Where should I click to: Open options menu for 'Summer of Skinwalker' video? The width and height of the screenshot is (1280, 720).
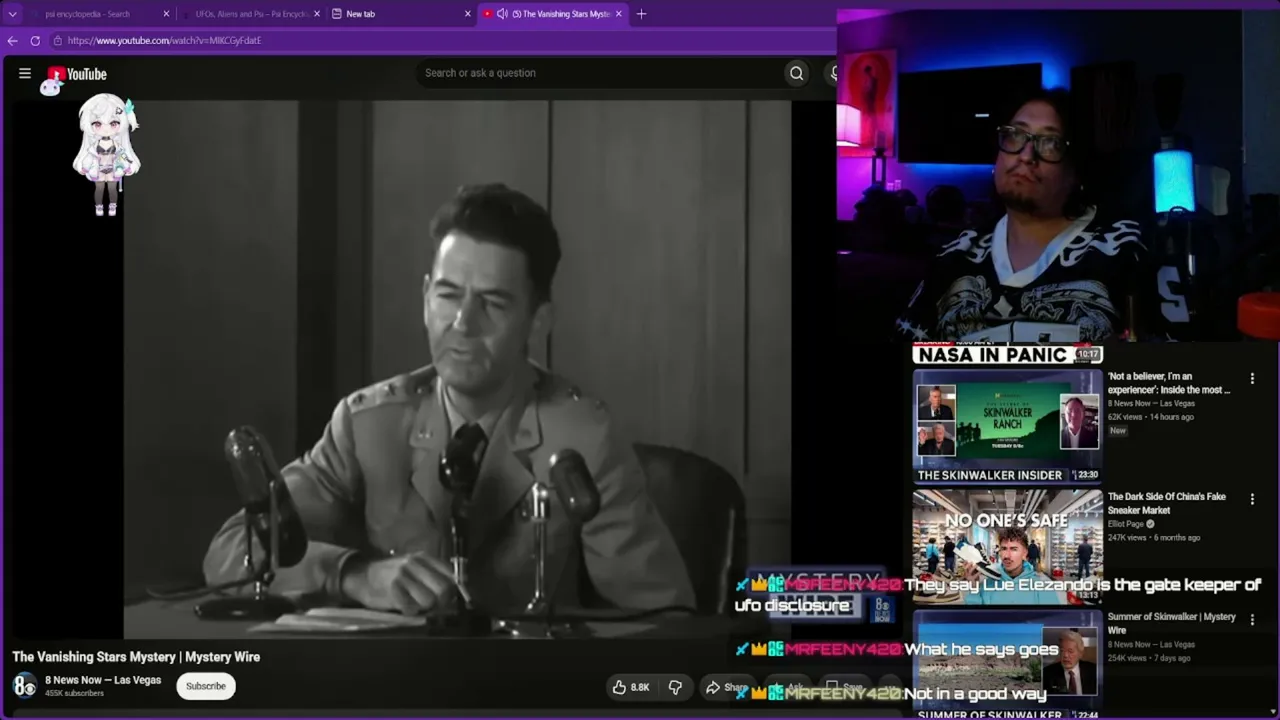(1252, 619)
